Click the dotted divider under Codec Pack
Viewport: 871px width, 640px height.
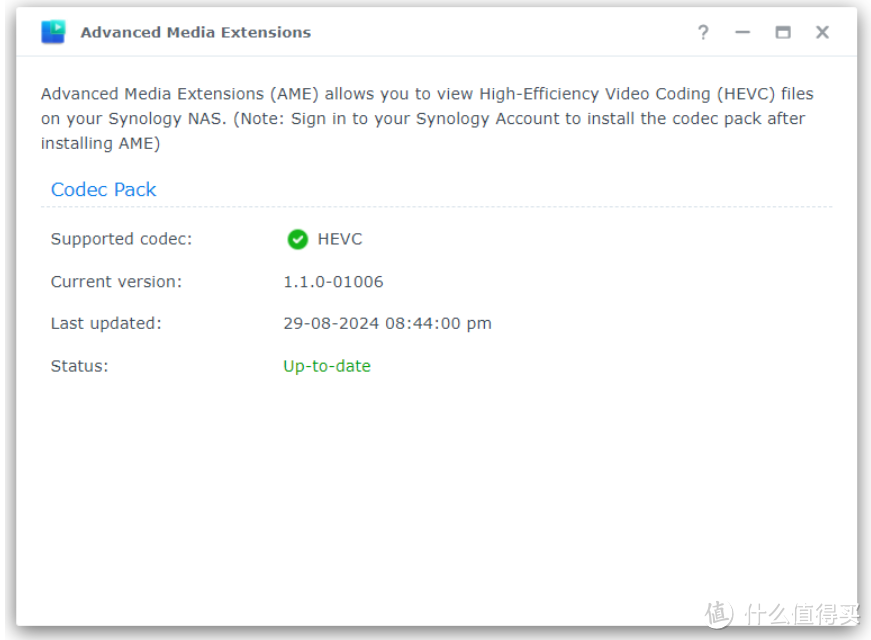tap(435, 206)
